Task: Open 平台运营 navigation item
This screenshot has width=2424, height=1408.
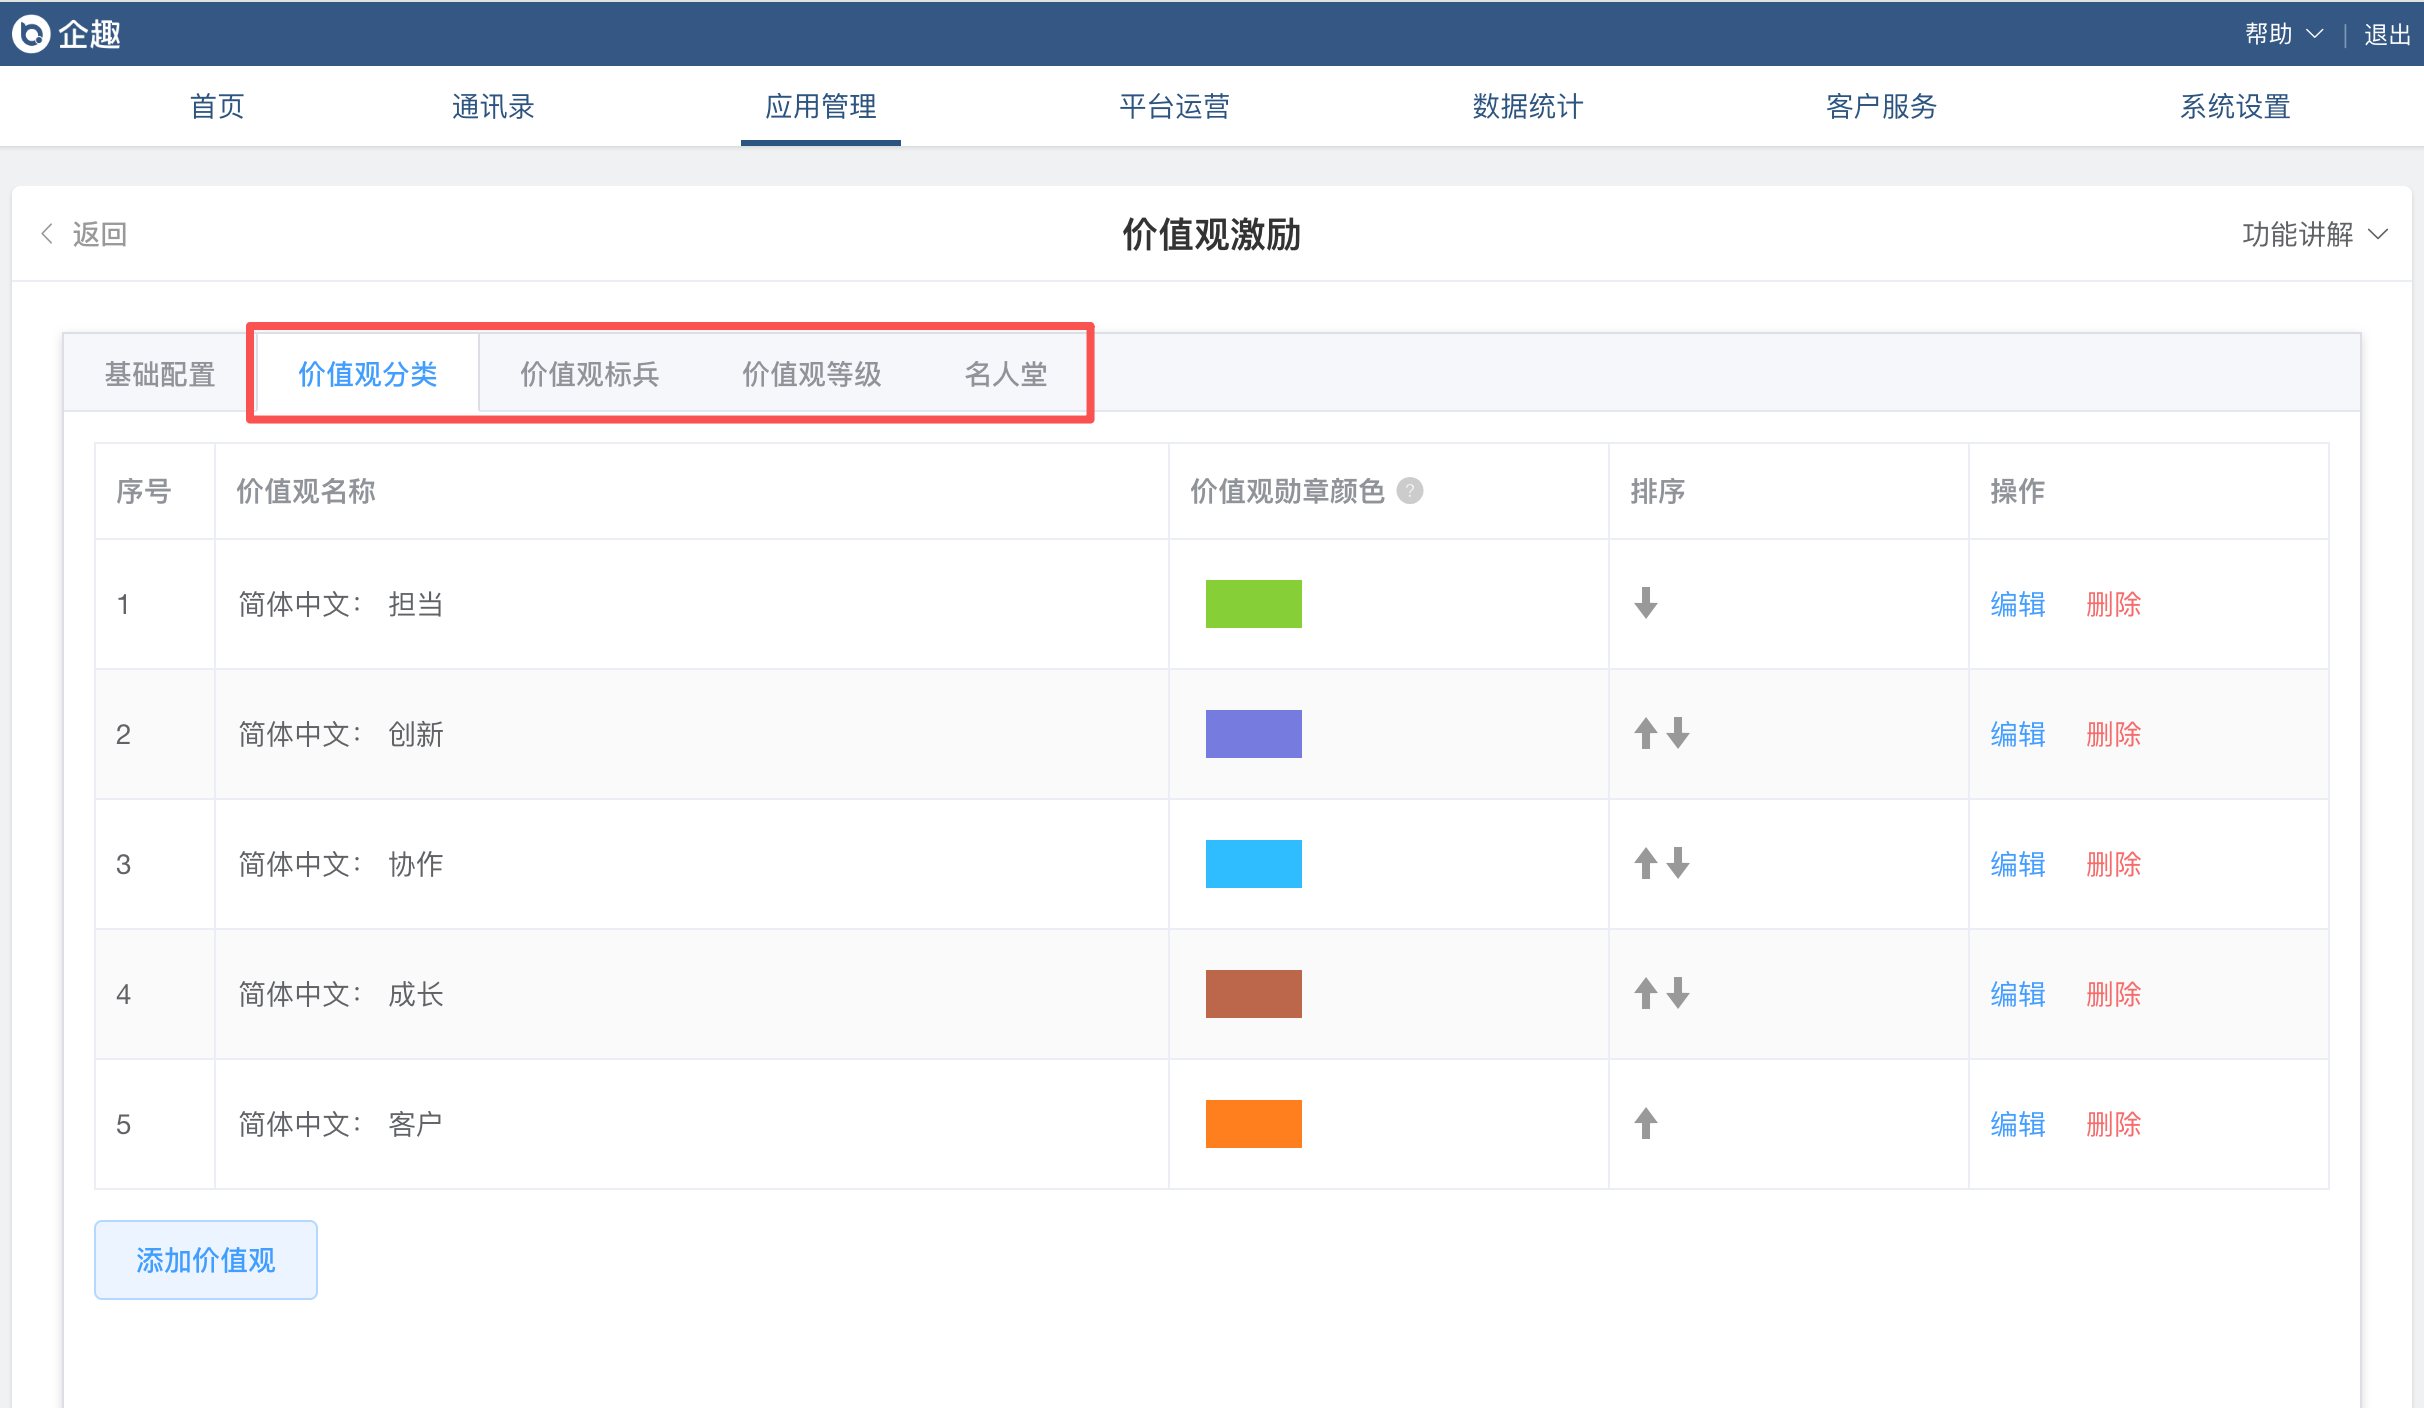Action: pos(1174,106)
